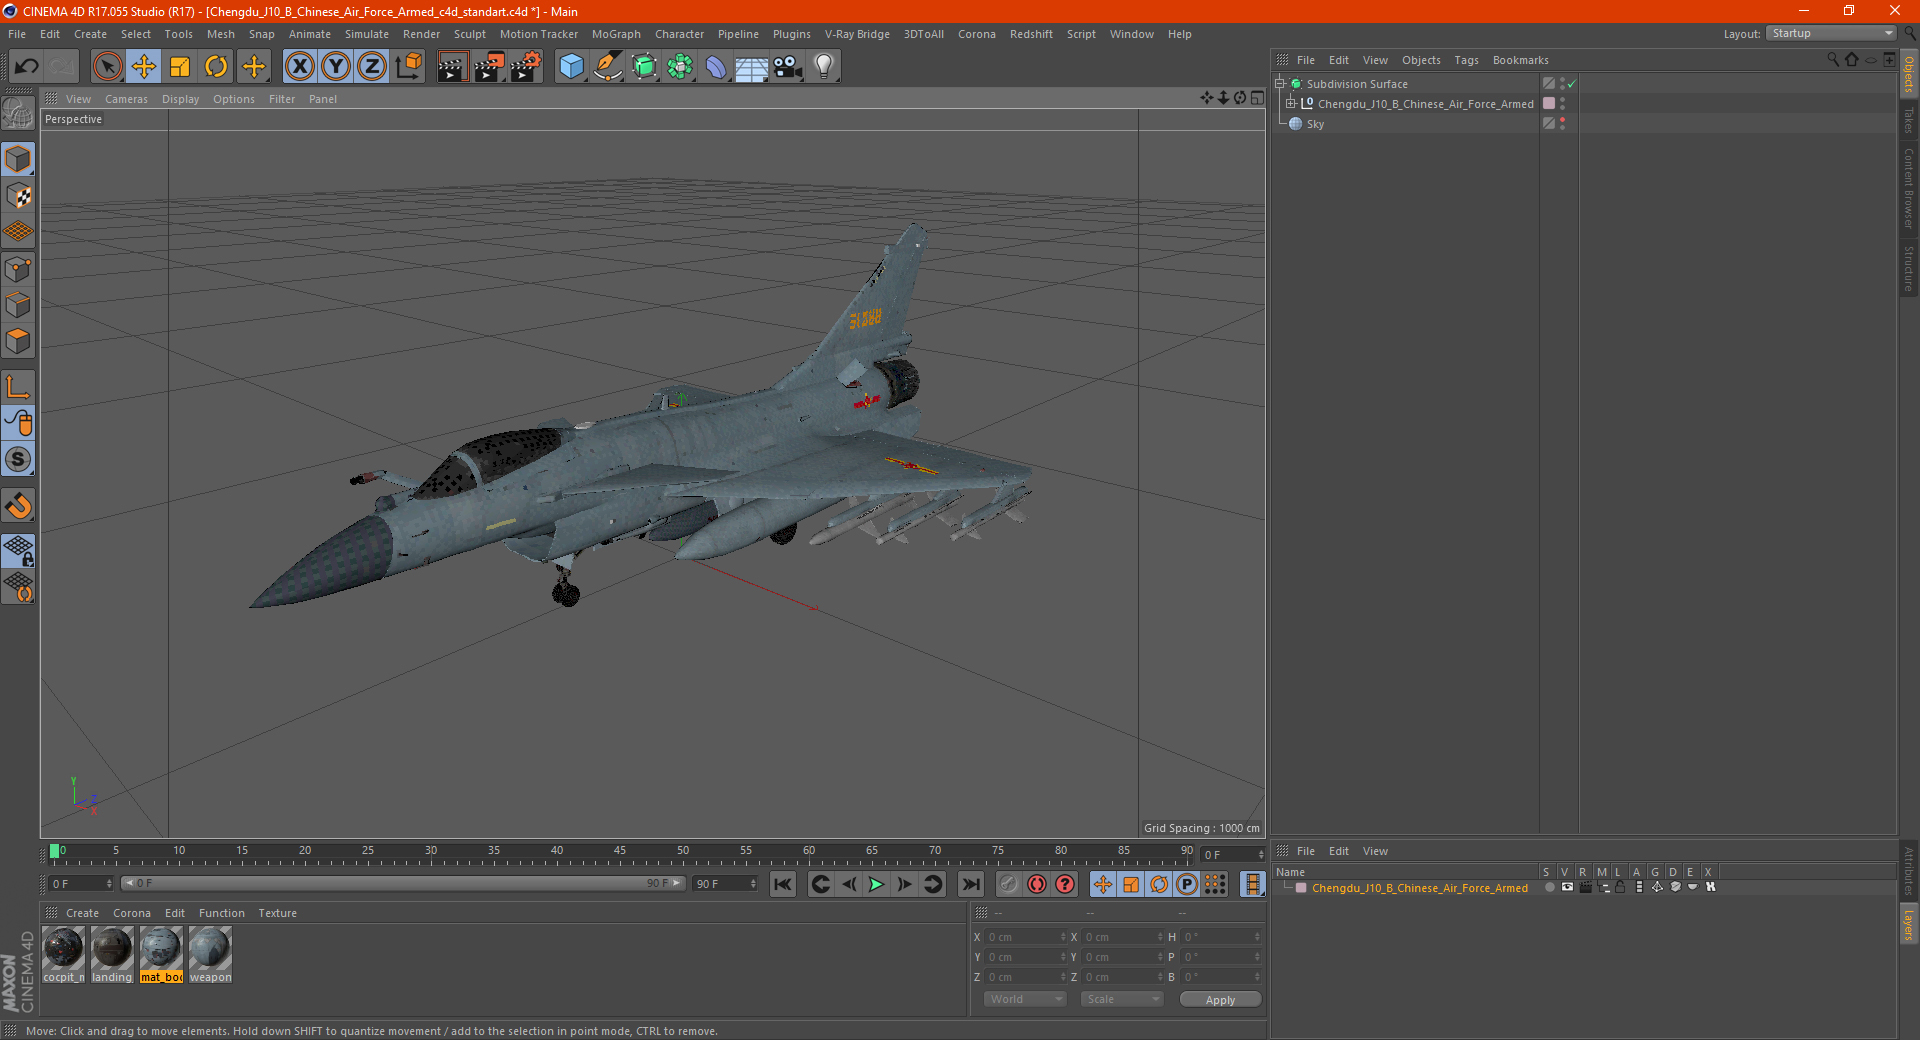The height and width of the screenshot is (1040, 1920).
Task: Open Object Manager Tags menu
Action: [1466, 60]
